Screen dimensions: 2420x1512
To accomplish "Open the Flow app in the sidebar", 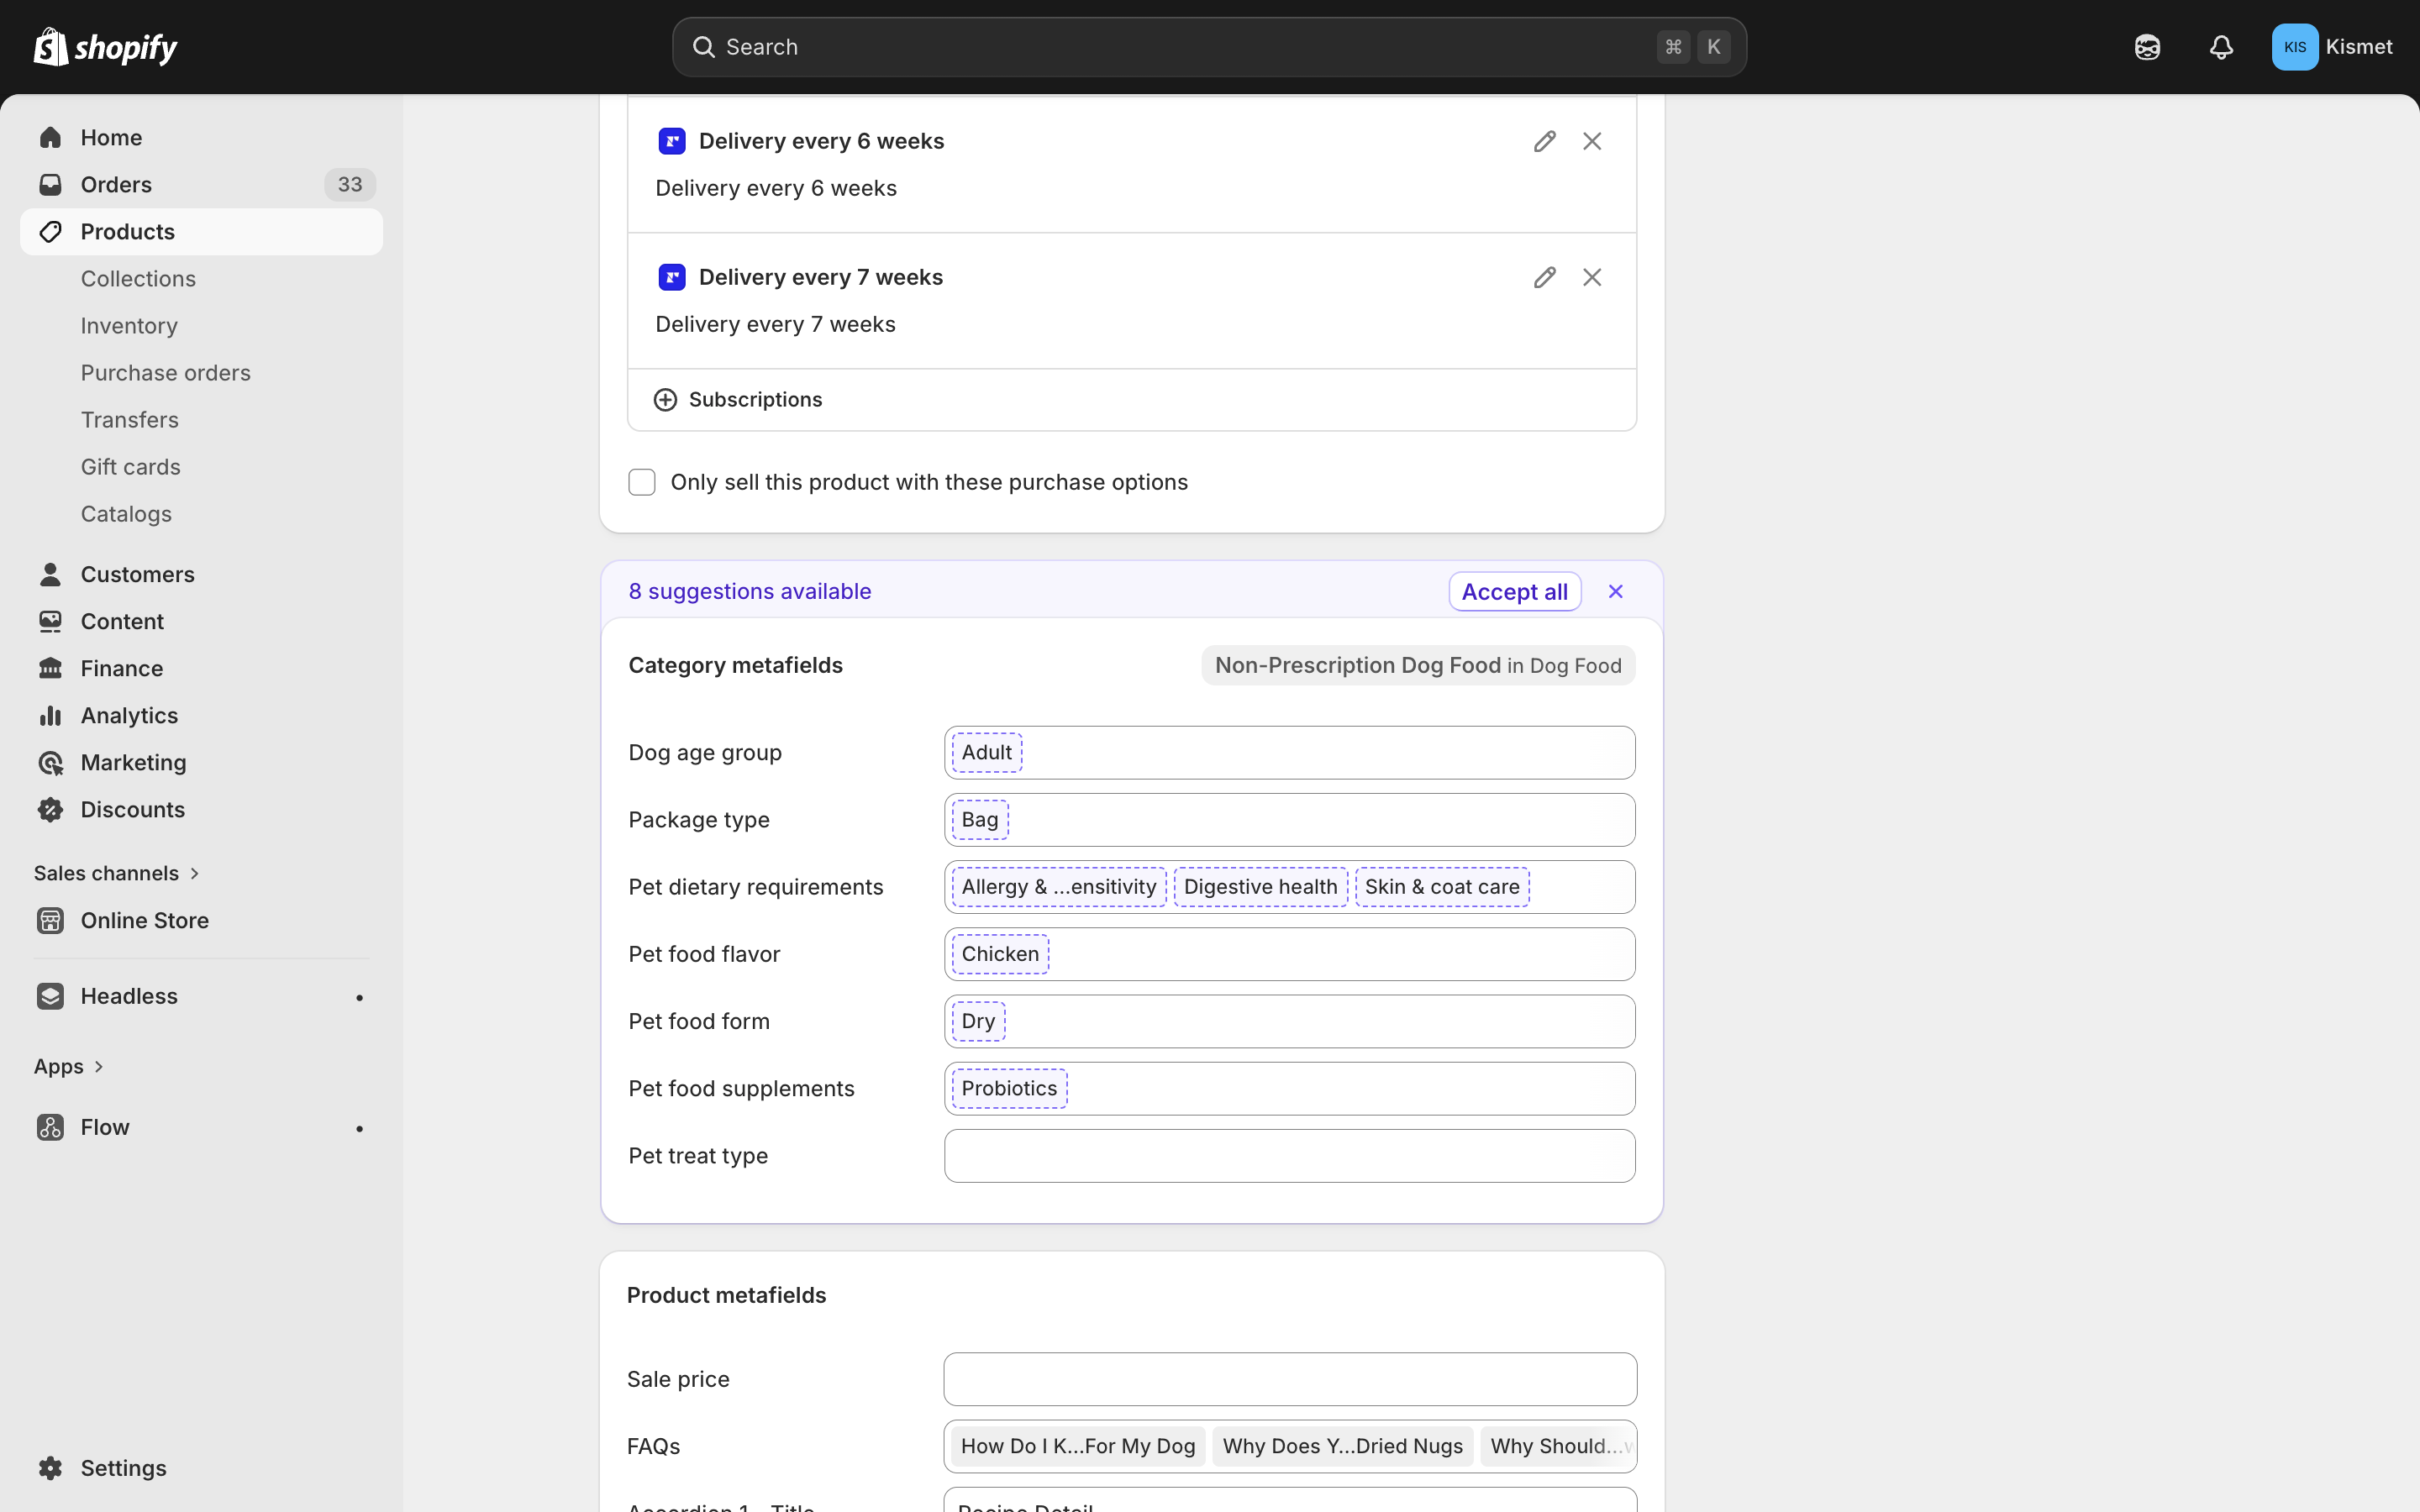I will tap(105, 1126).
